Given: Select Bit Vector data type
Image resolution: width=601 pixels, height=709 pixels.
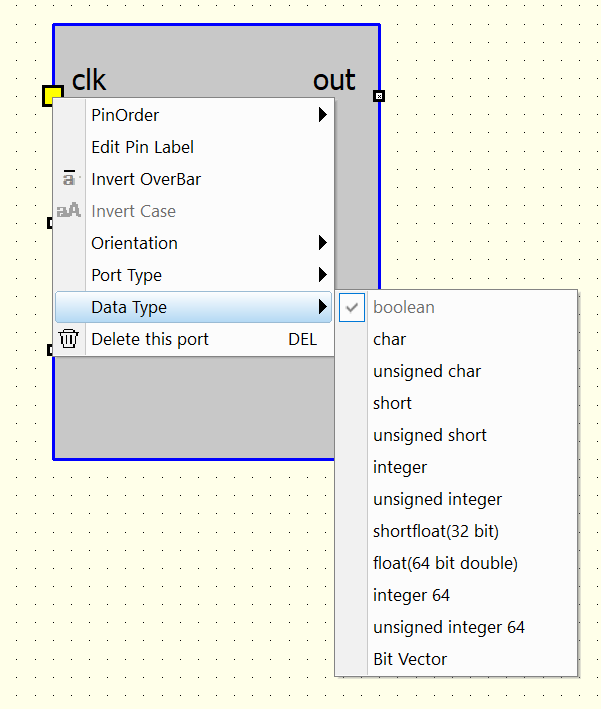Looking at the screenshot, I should [x=410, y=659].
